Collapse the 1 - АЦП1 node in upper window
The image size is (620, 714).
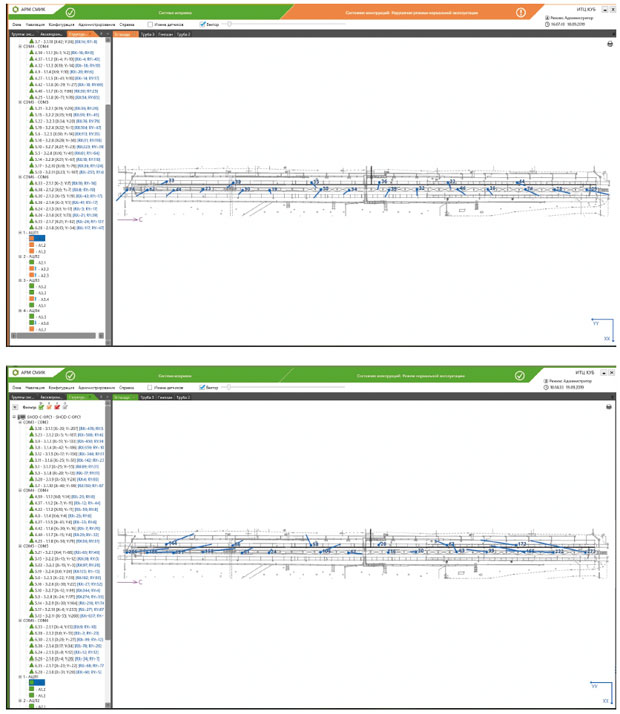20,232
